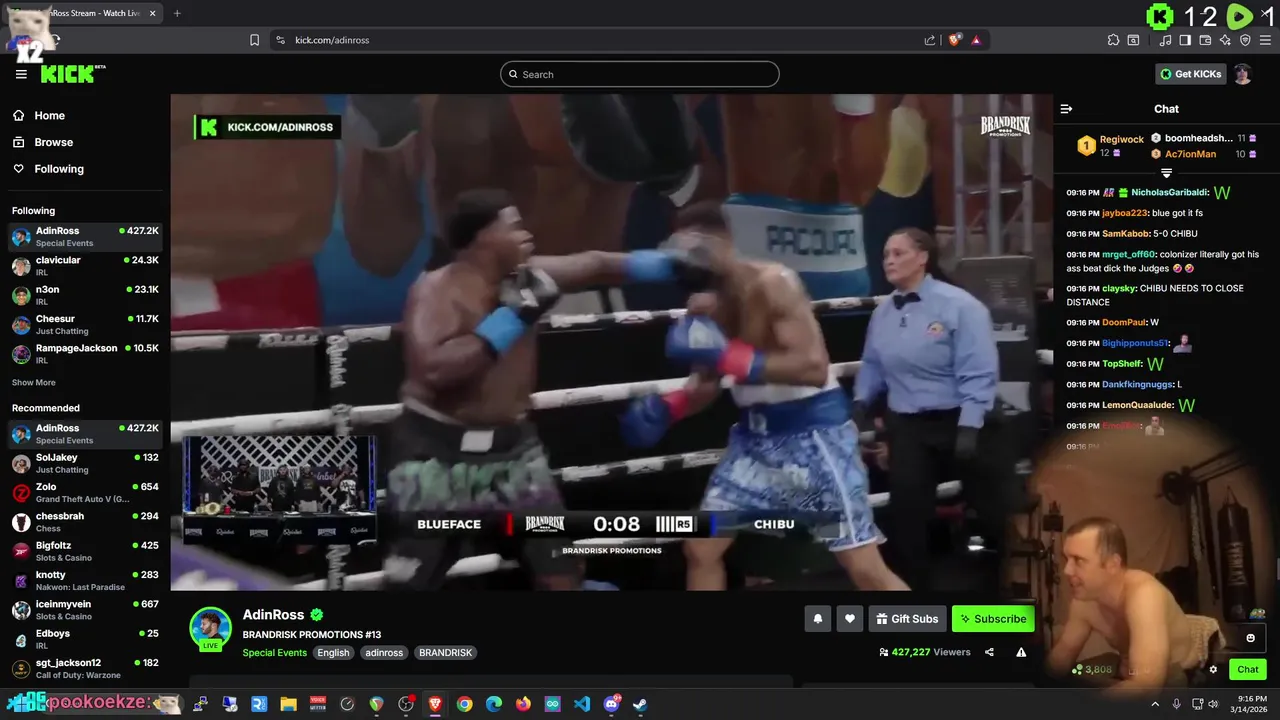This screenshot has width=1280, height=720.
Task: Open RampageJackson channel in Following
Action: click(85, 354)
